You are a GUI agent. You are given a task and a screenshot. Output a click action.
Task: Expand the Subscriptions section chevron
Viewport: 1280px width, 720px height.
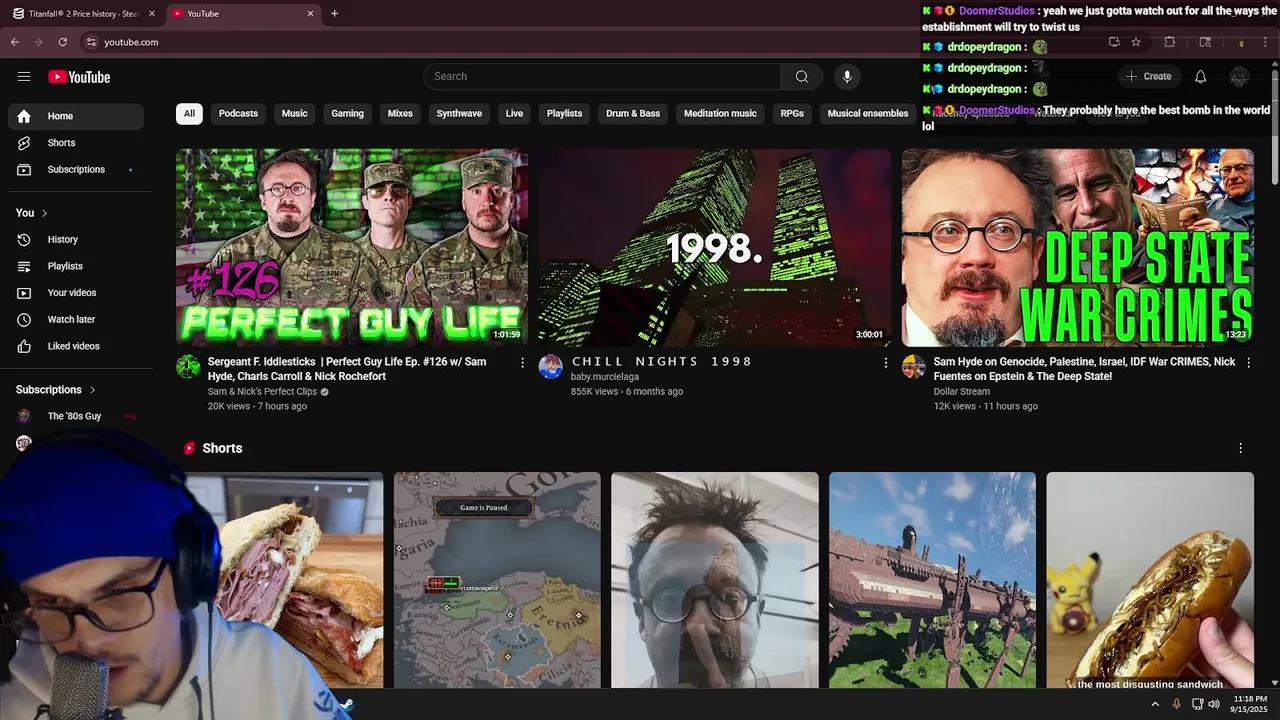pos(92,390)
